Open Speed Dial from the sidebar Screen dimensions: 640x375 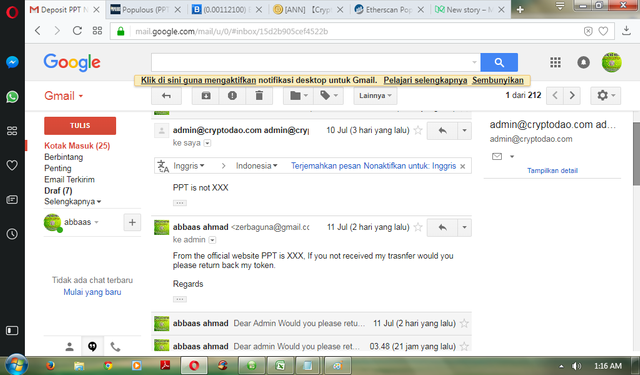click(12, 131)
